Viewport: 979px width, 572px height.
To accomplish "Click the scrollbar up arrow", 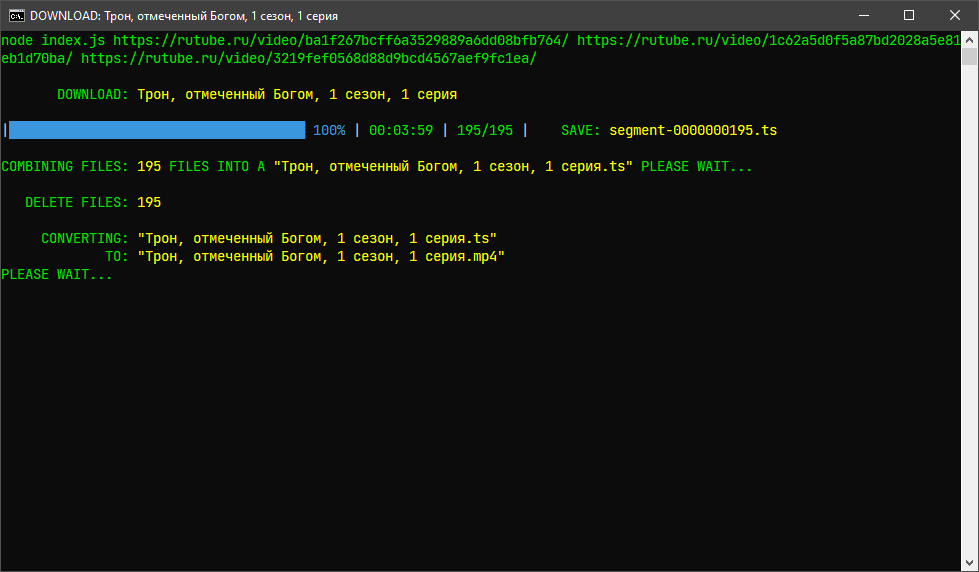I will tap(970, 40).
